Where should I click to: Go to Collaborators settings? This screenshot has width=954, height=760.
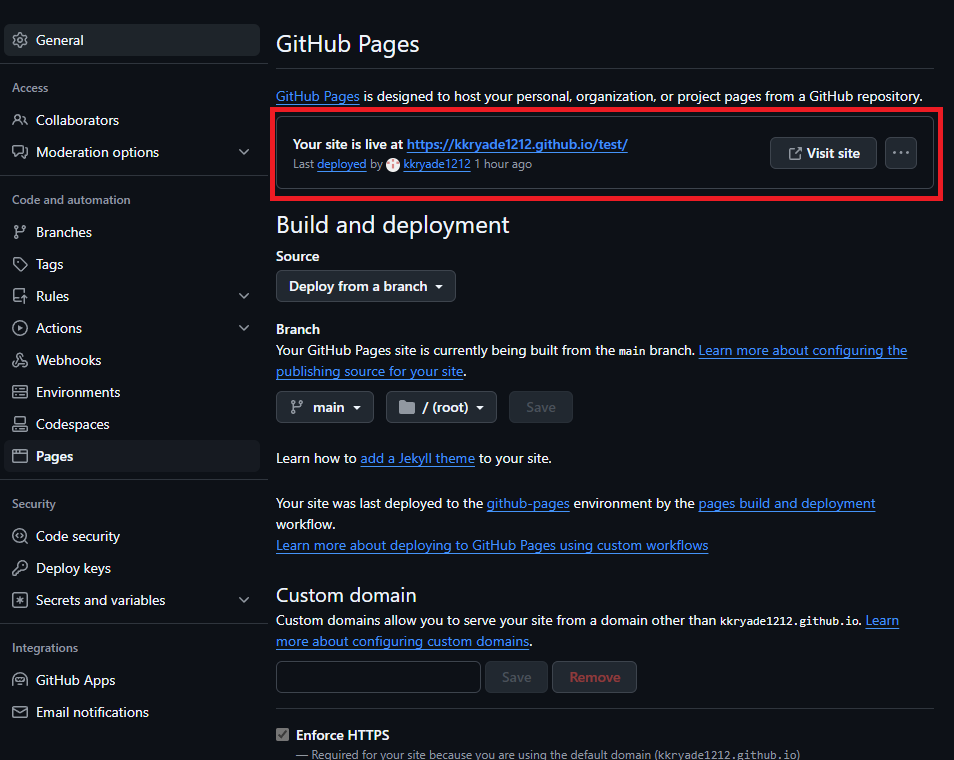tap(132, 120)
